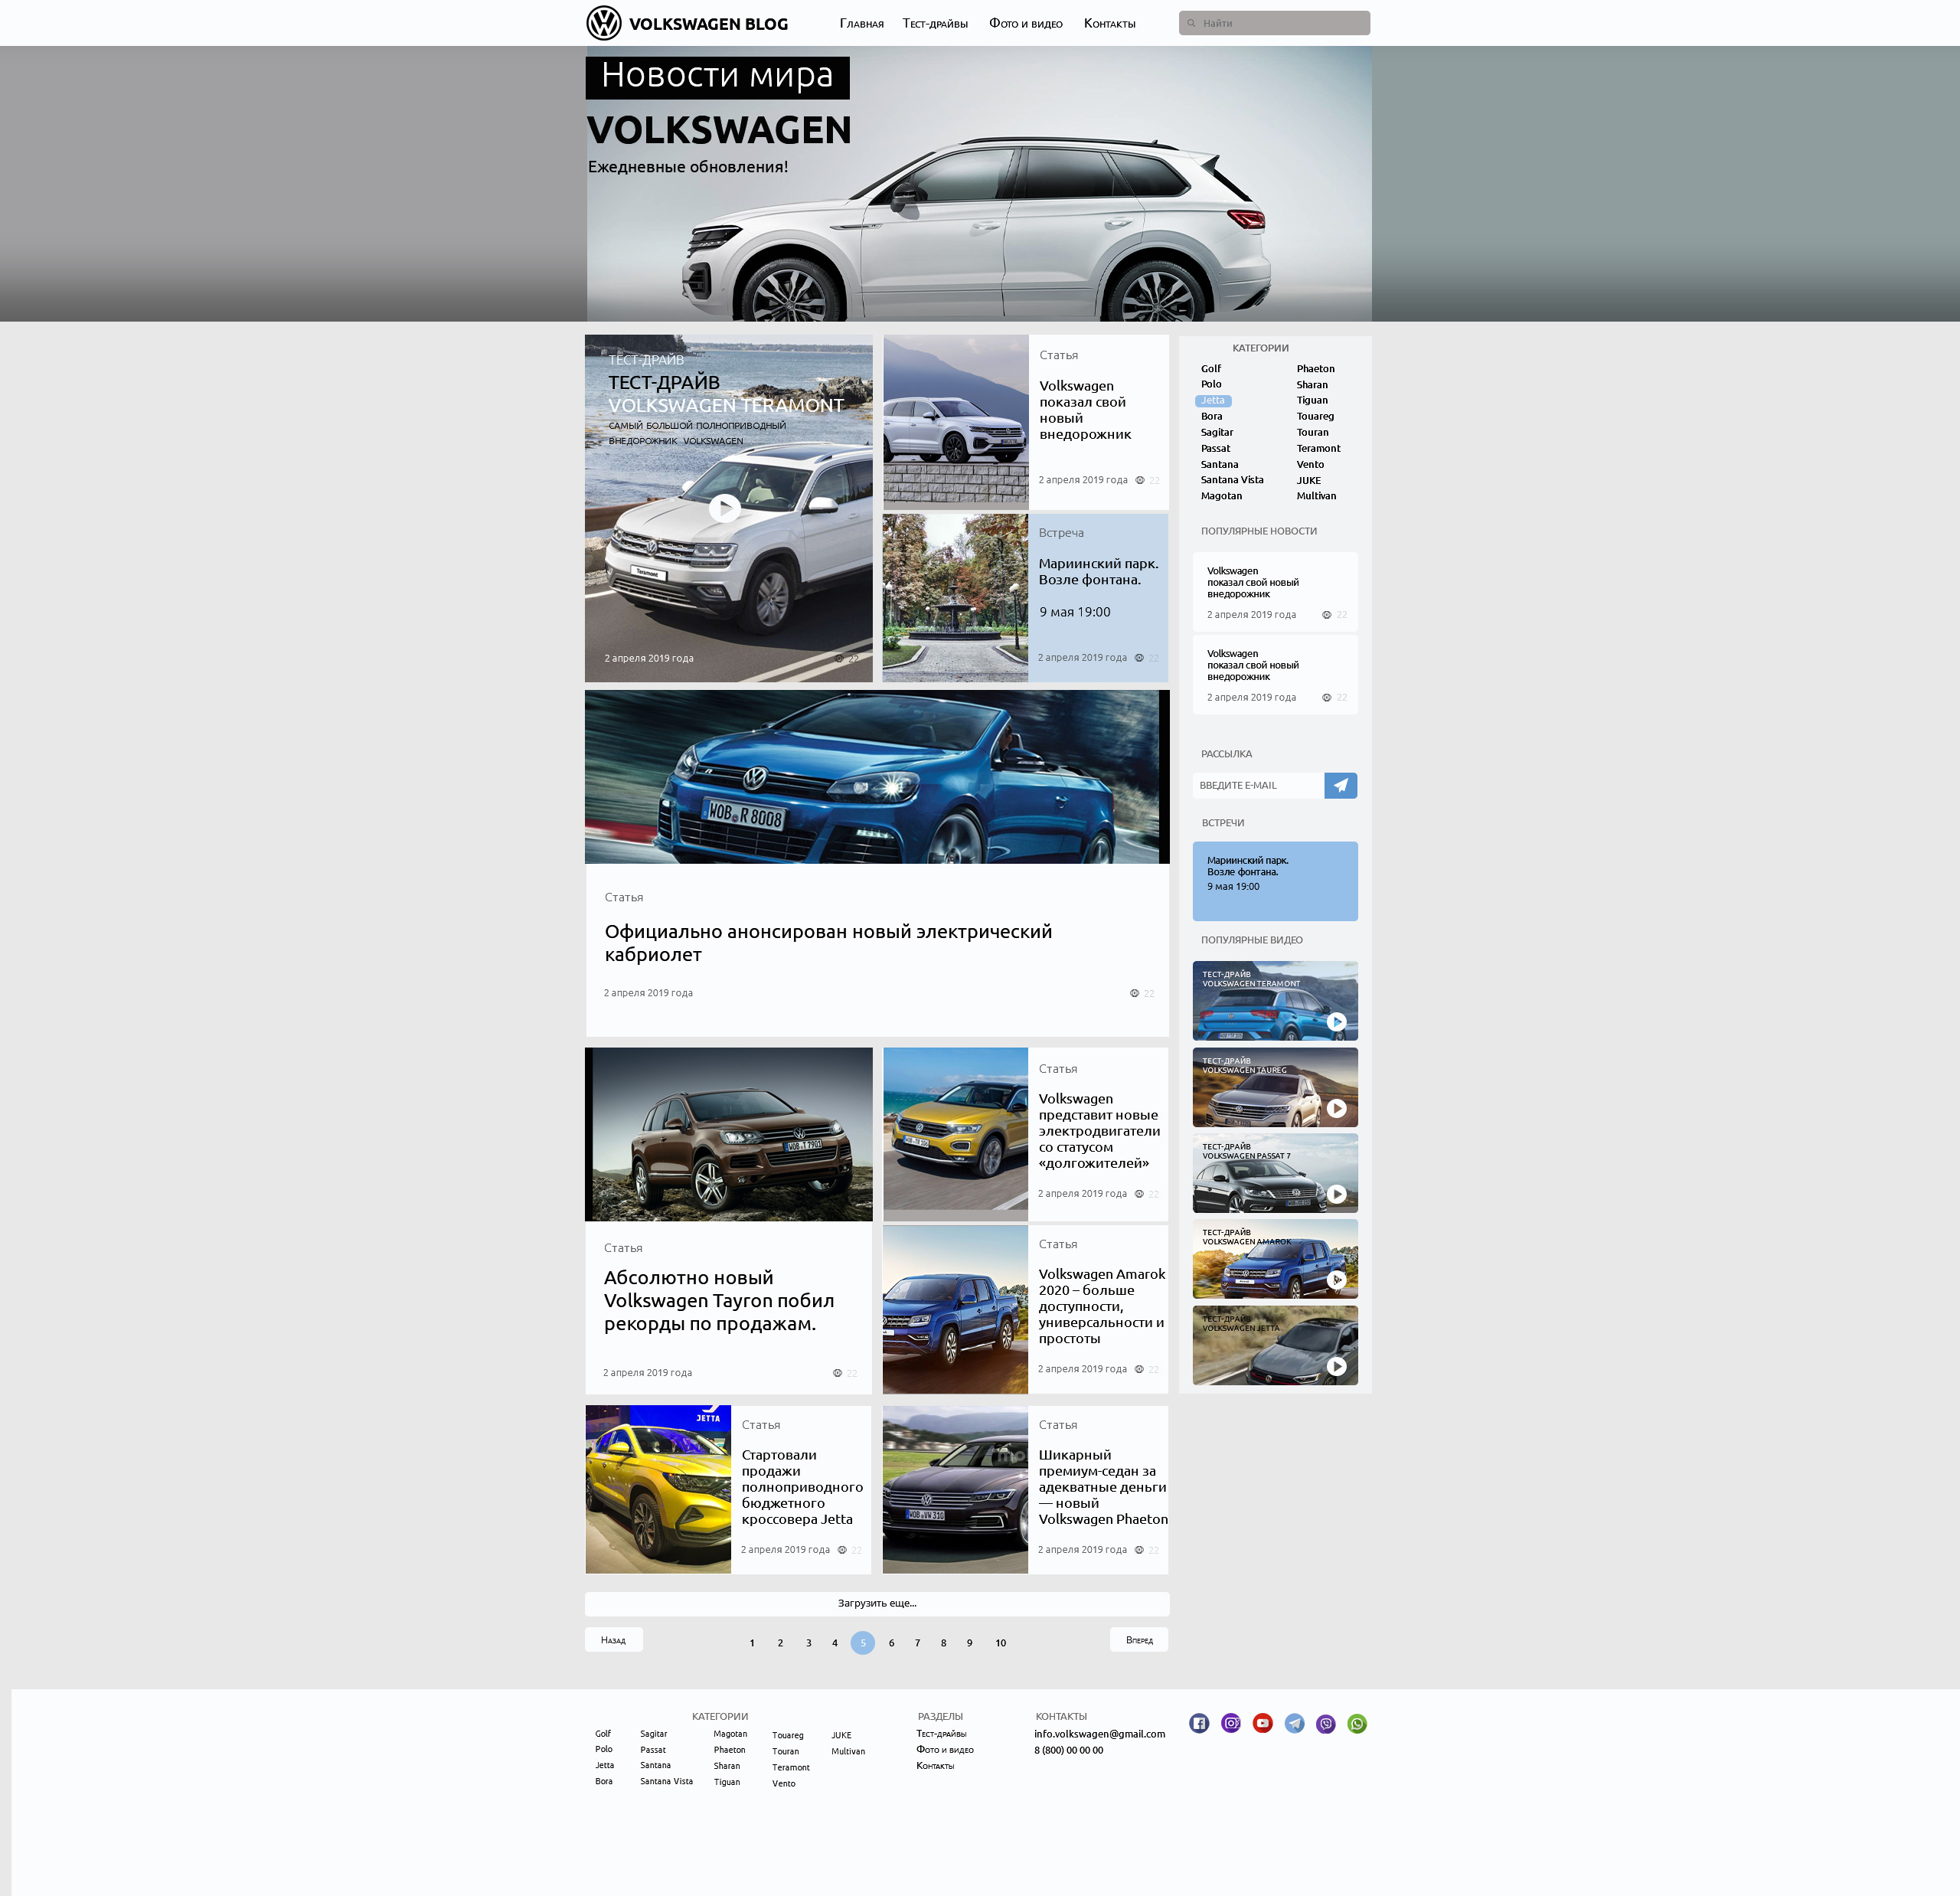The image size is (1960, 1896).
Task: Click the Найти search field
Action: pos(1274,23)
